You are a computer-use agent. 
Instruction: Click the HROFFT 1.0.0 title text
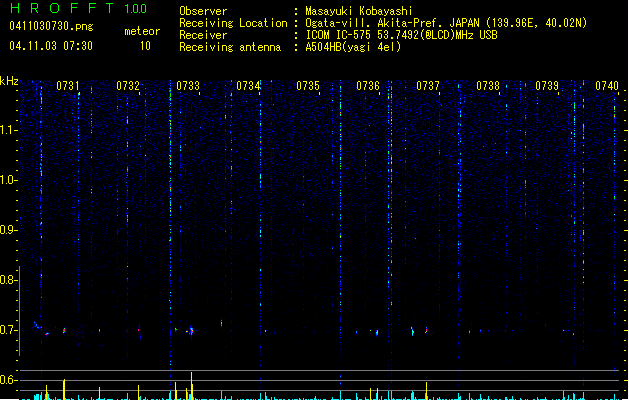78,8
